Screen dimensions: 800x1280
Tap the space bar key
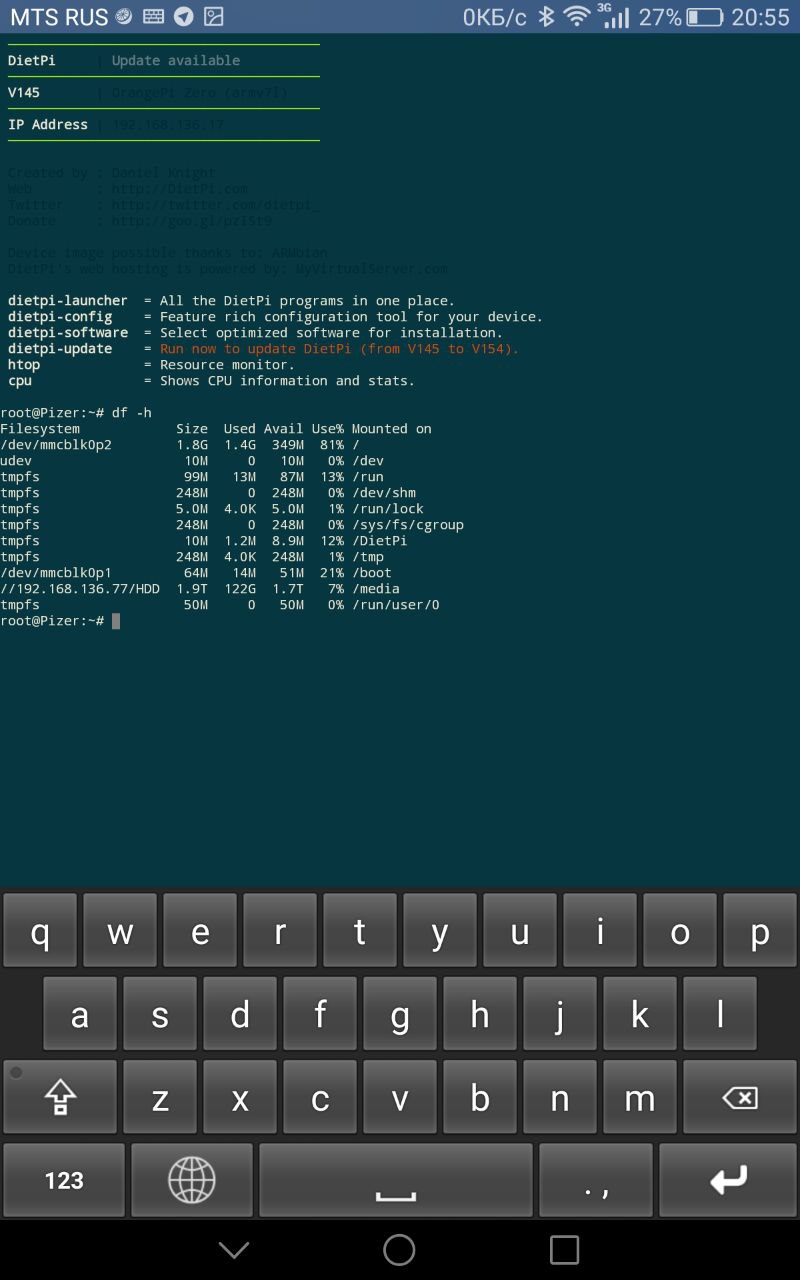pyautogui.click(x=396, y=1180)
